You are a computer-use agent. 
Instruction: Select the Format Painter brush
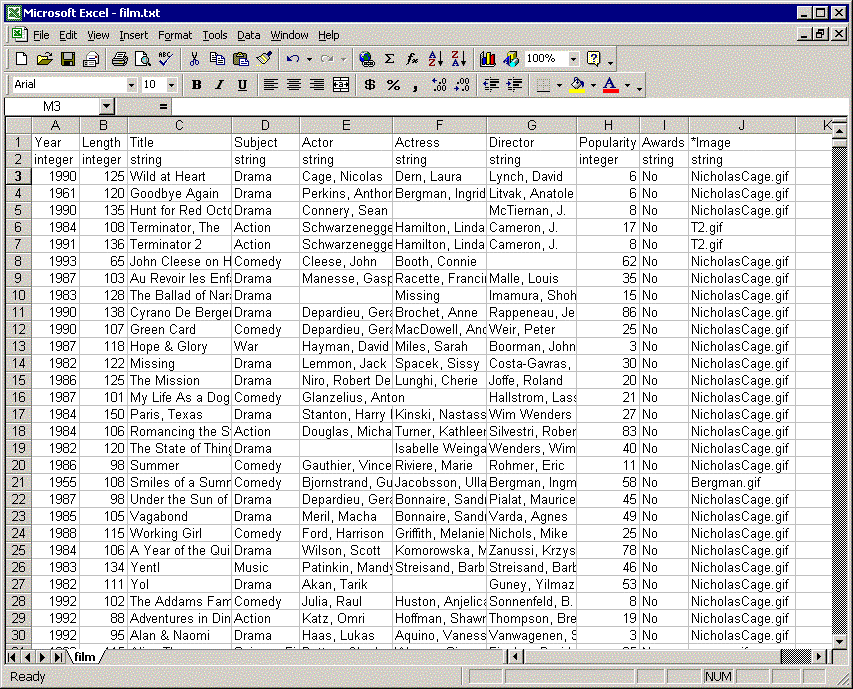pos(264,59)
